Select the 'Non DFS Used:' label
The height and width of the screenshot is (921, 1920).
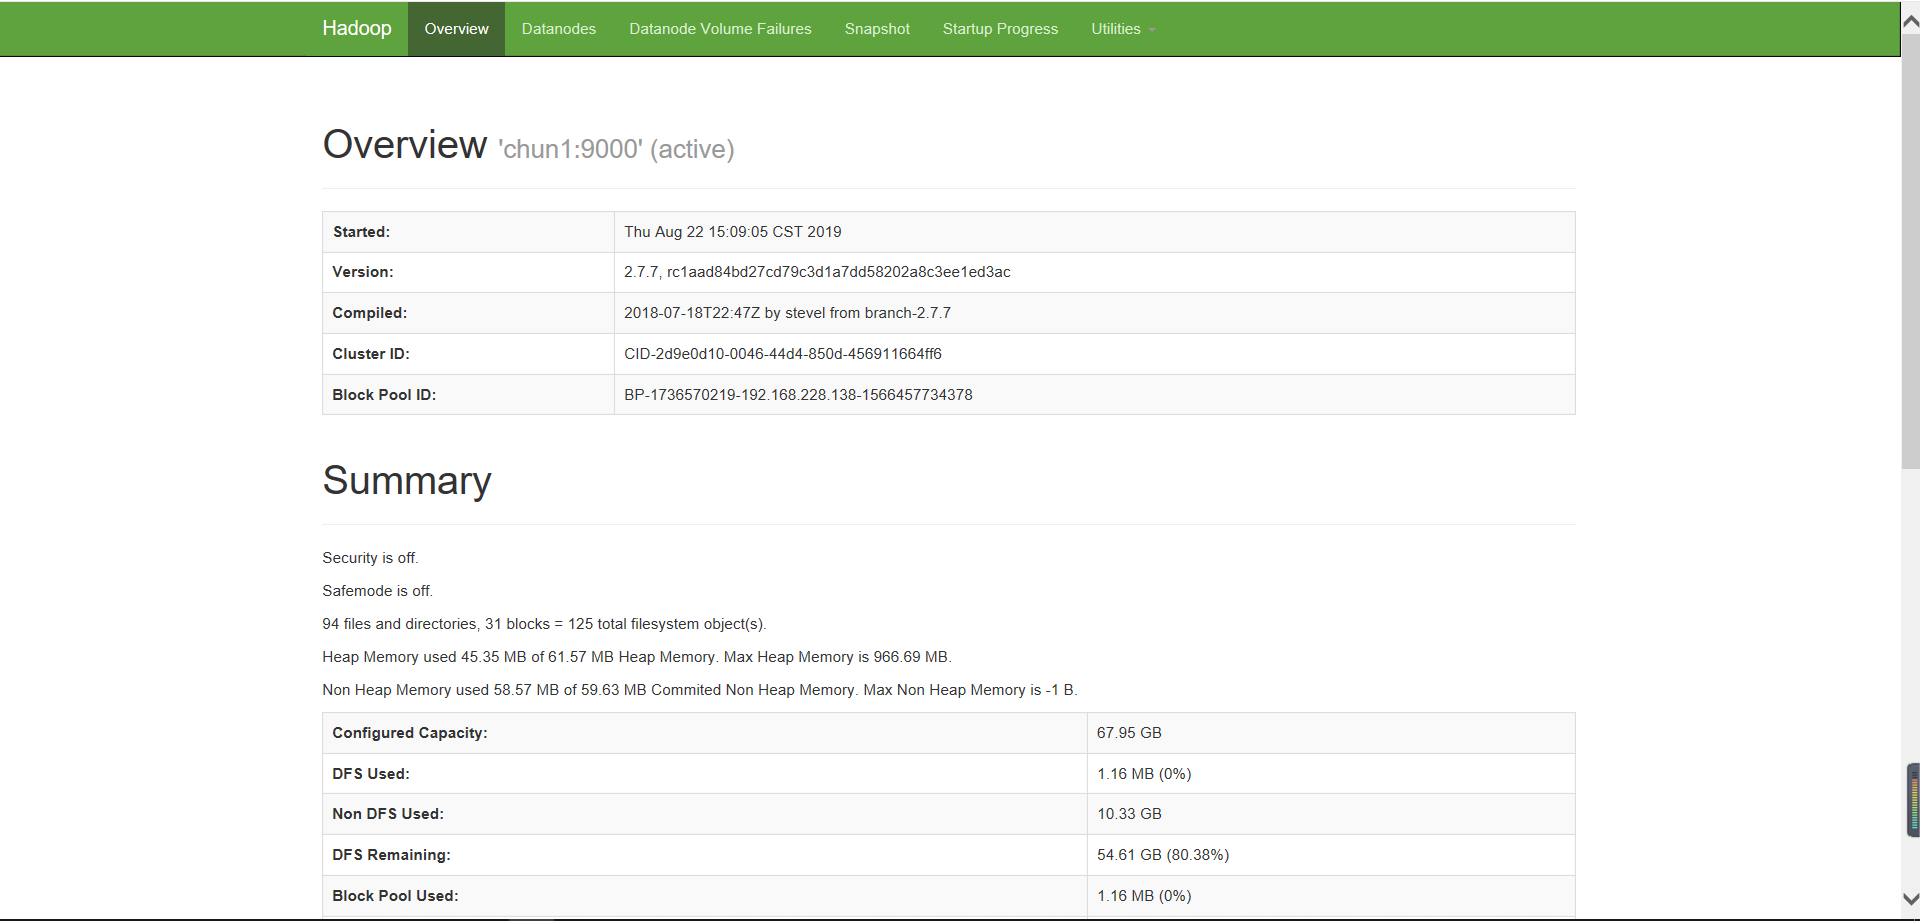point(388,814)
